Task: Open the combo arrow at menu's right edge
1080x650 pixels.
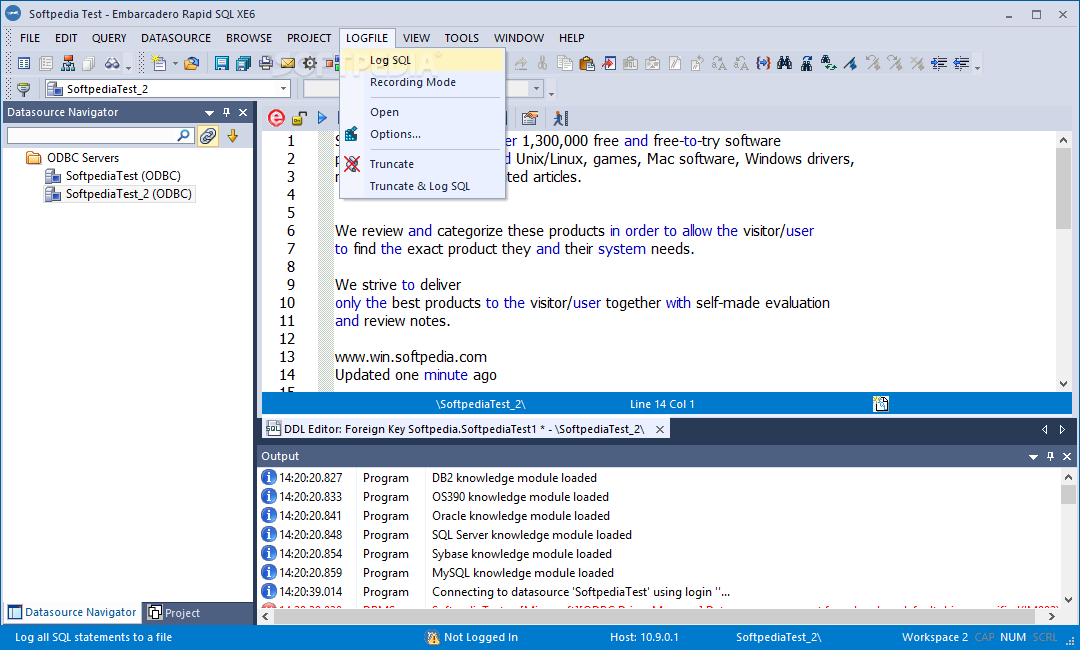Action: (536, 89)
